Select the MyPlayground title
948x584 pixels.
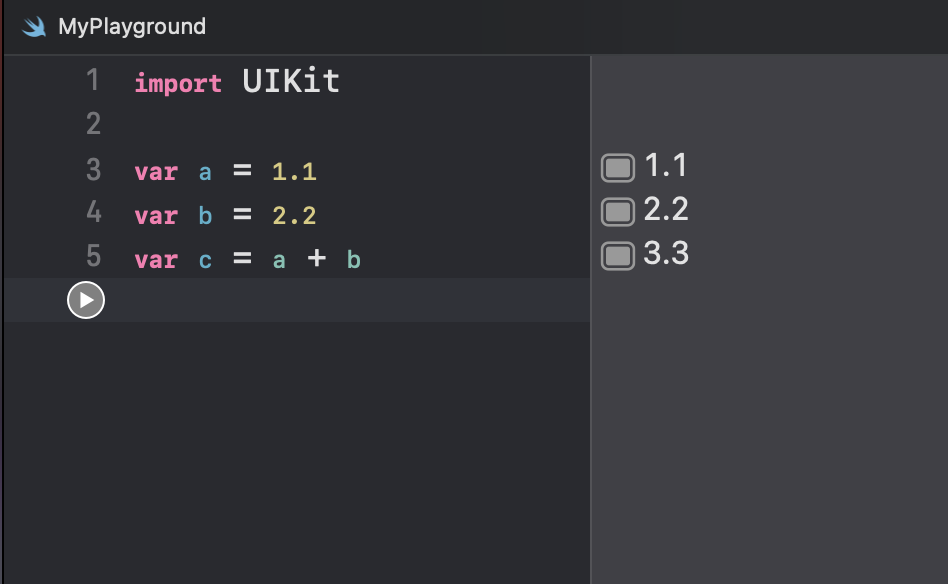pos(132,27)
